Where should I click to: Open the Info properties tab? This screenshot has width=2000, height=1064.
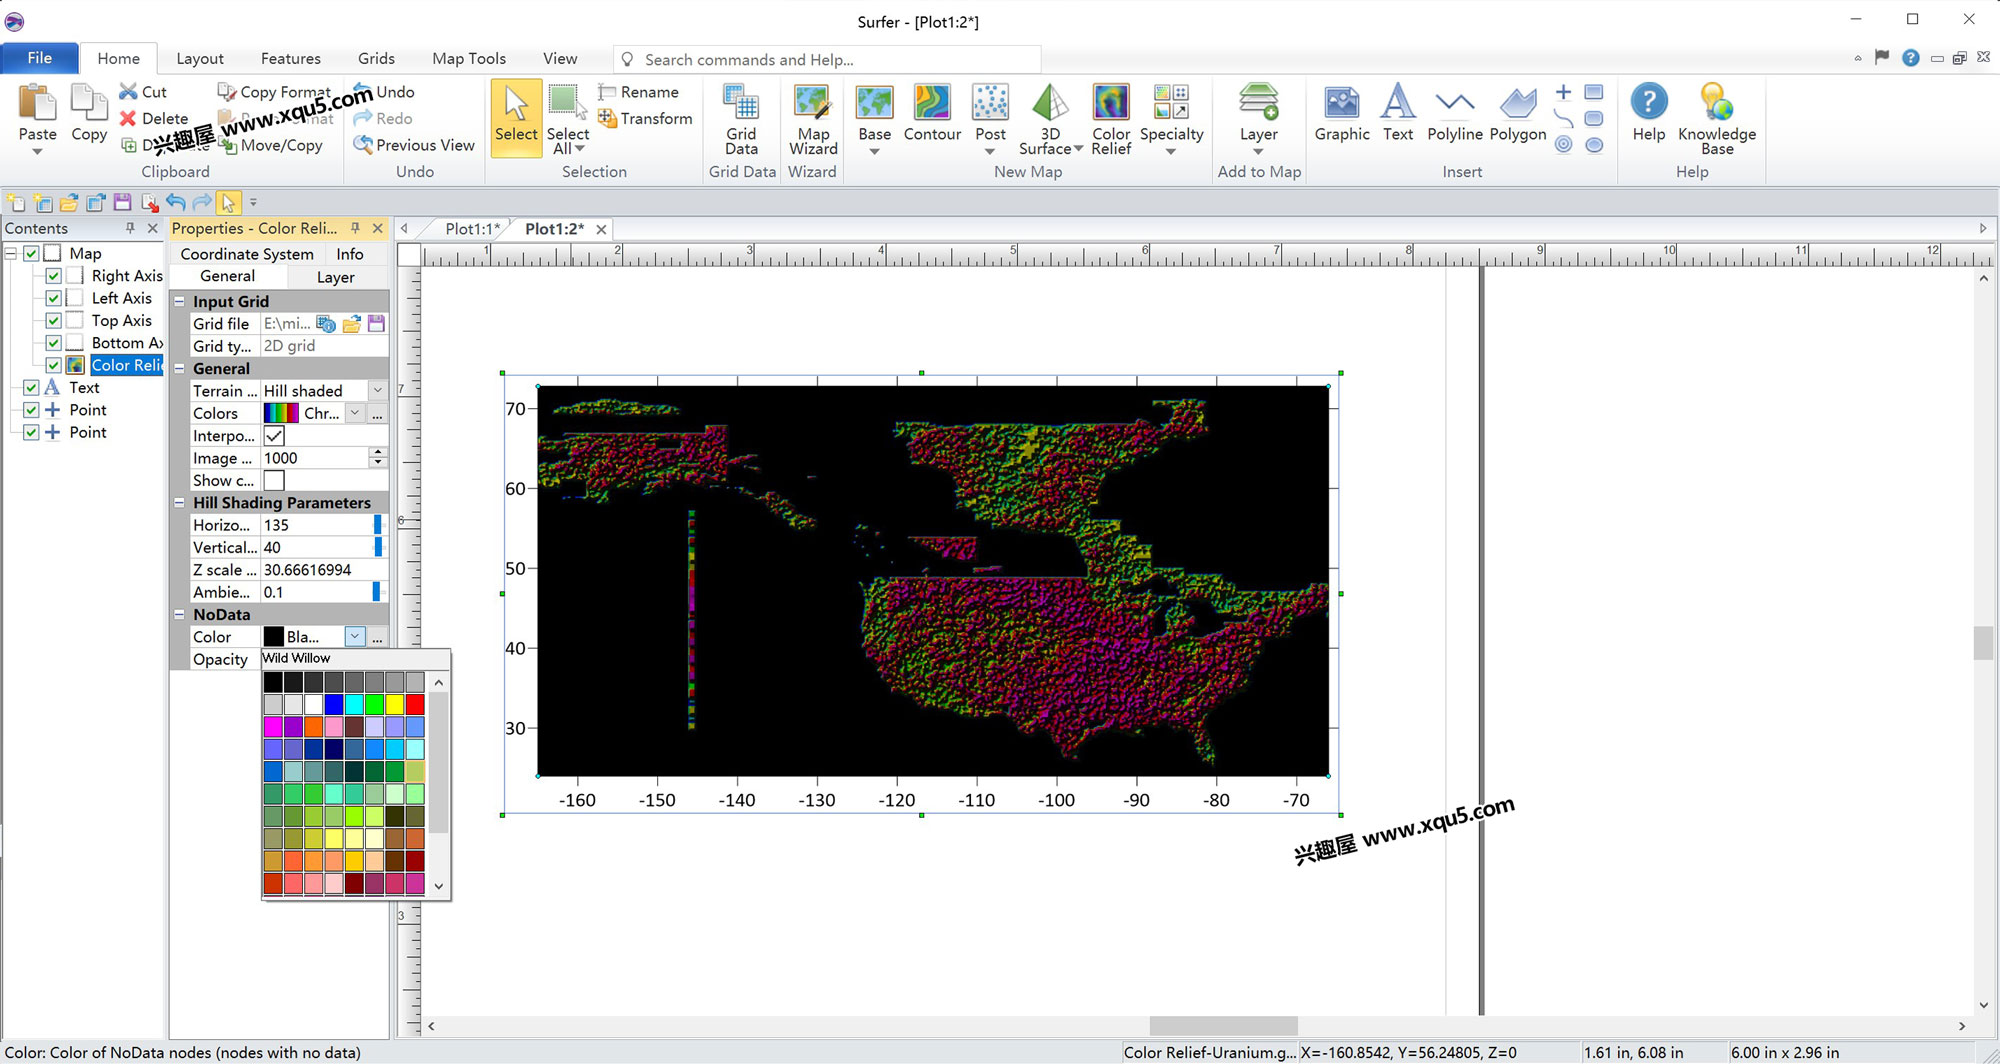coord(350,254)
